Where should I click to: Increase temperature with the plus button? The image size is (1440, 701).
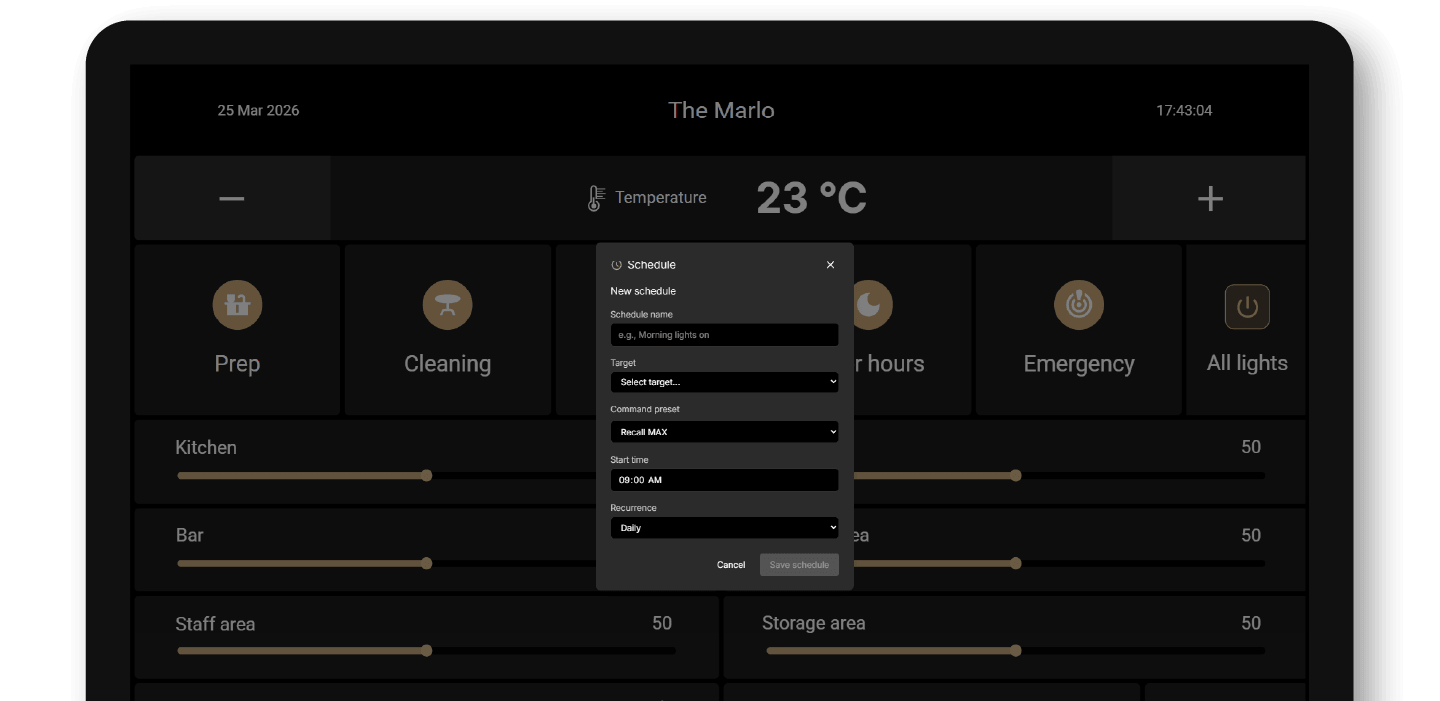pyautogui.click(x=1209, y=198)
